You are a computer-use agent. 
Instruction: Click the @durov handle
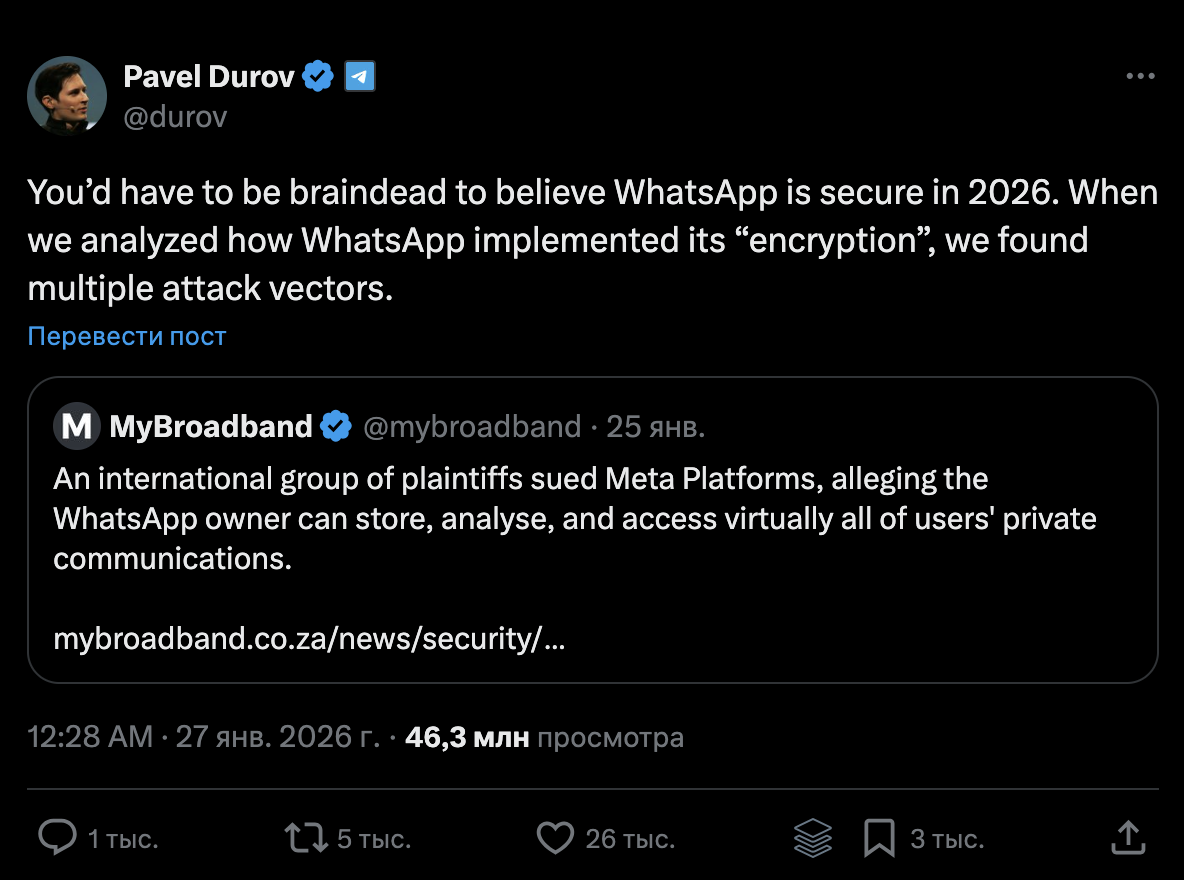tap(176, 117)
